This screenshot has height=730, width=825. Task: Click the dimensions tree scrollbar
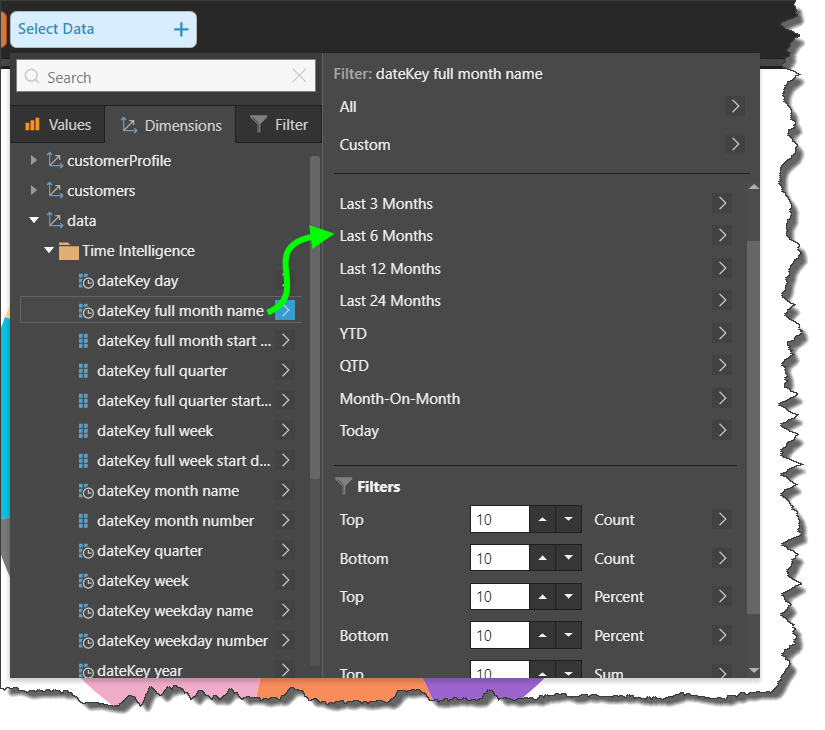pyautogui.click(x=315, y=317)
